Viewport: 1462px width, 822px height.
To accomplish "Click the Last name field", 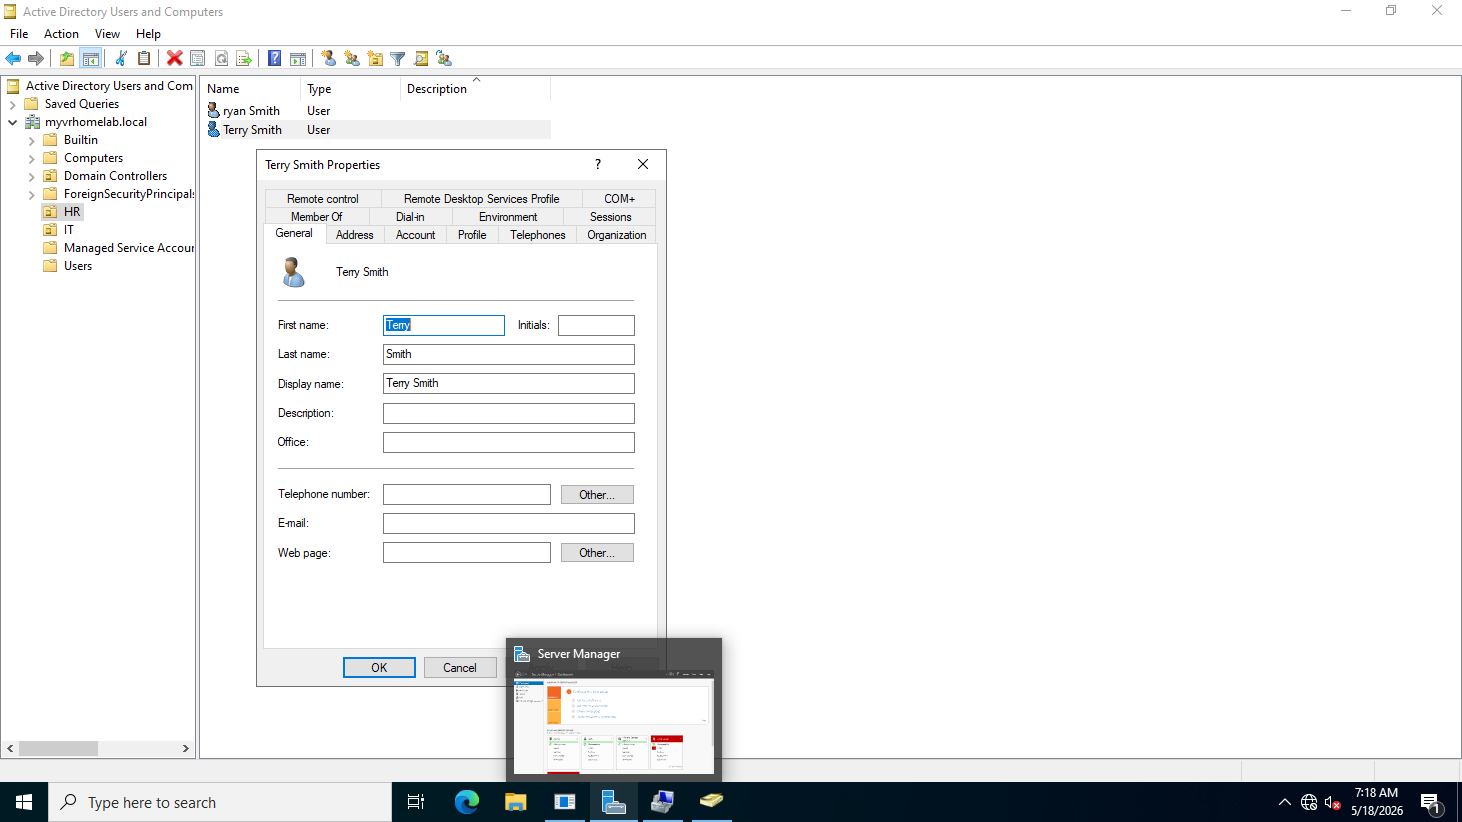I will click(509, 354).
